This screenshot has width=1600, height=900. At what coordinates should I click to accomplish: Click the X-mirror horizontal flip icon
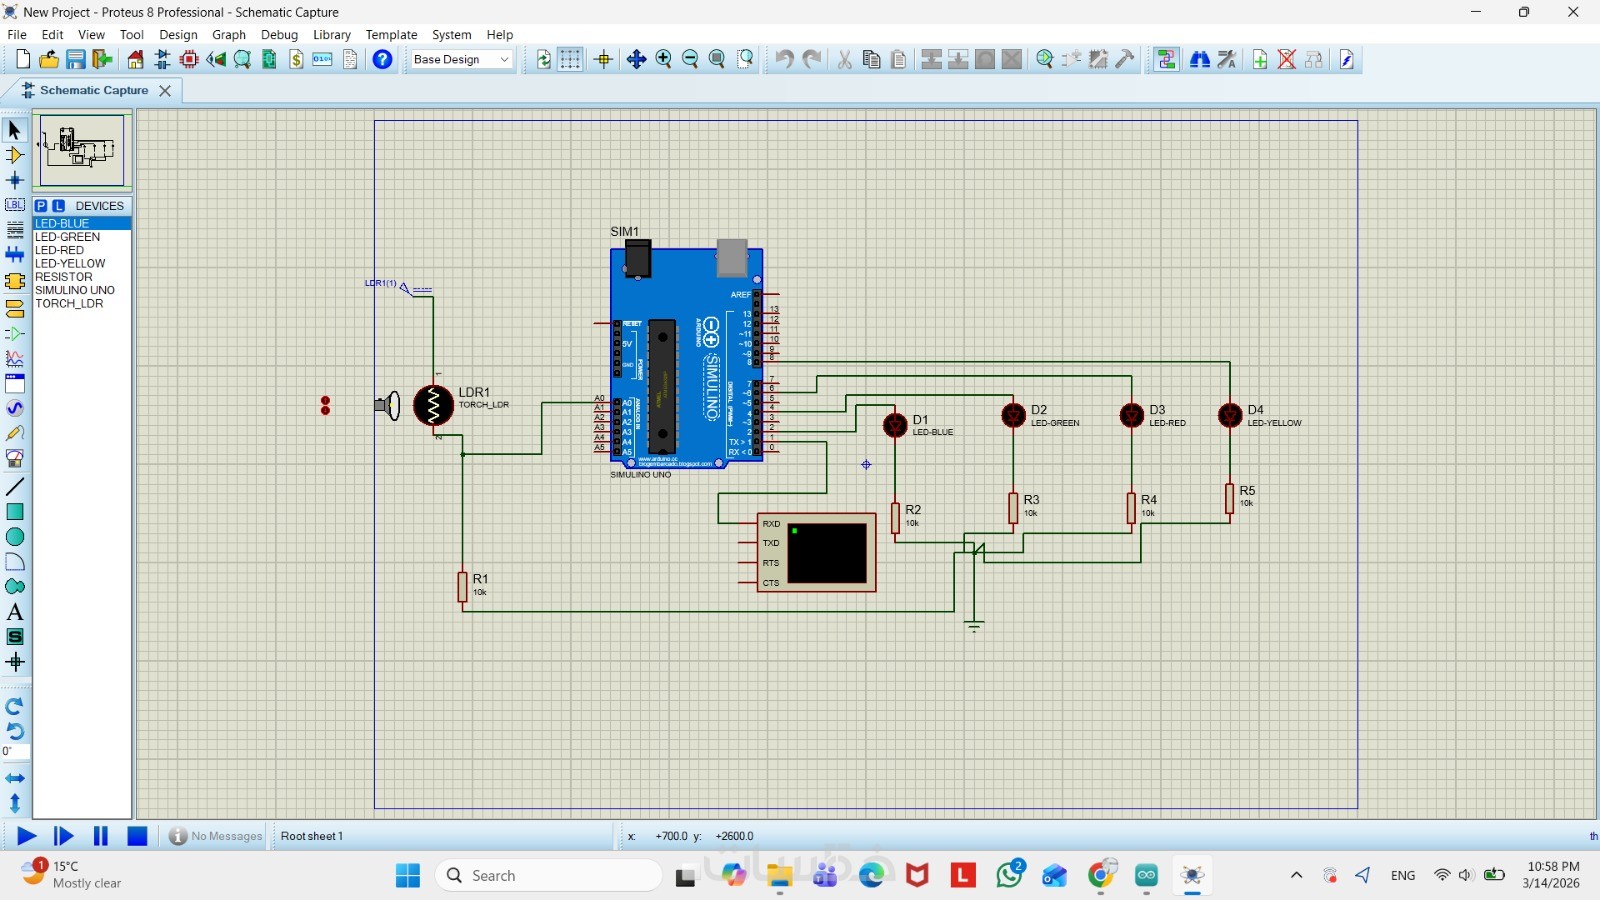click(14, 778)
